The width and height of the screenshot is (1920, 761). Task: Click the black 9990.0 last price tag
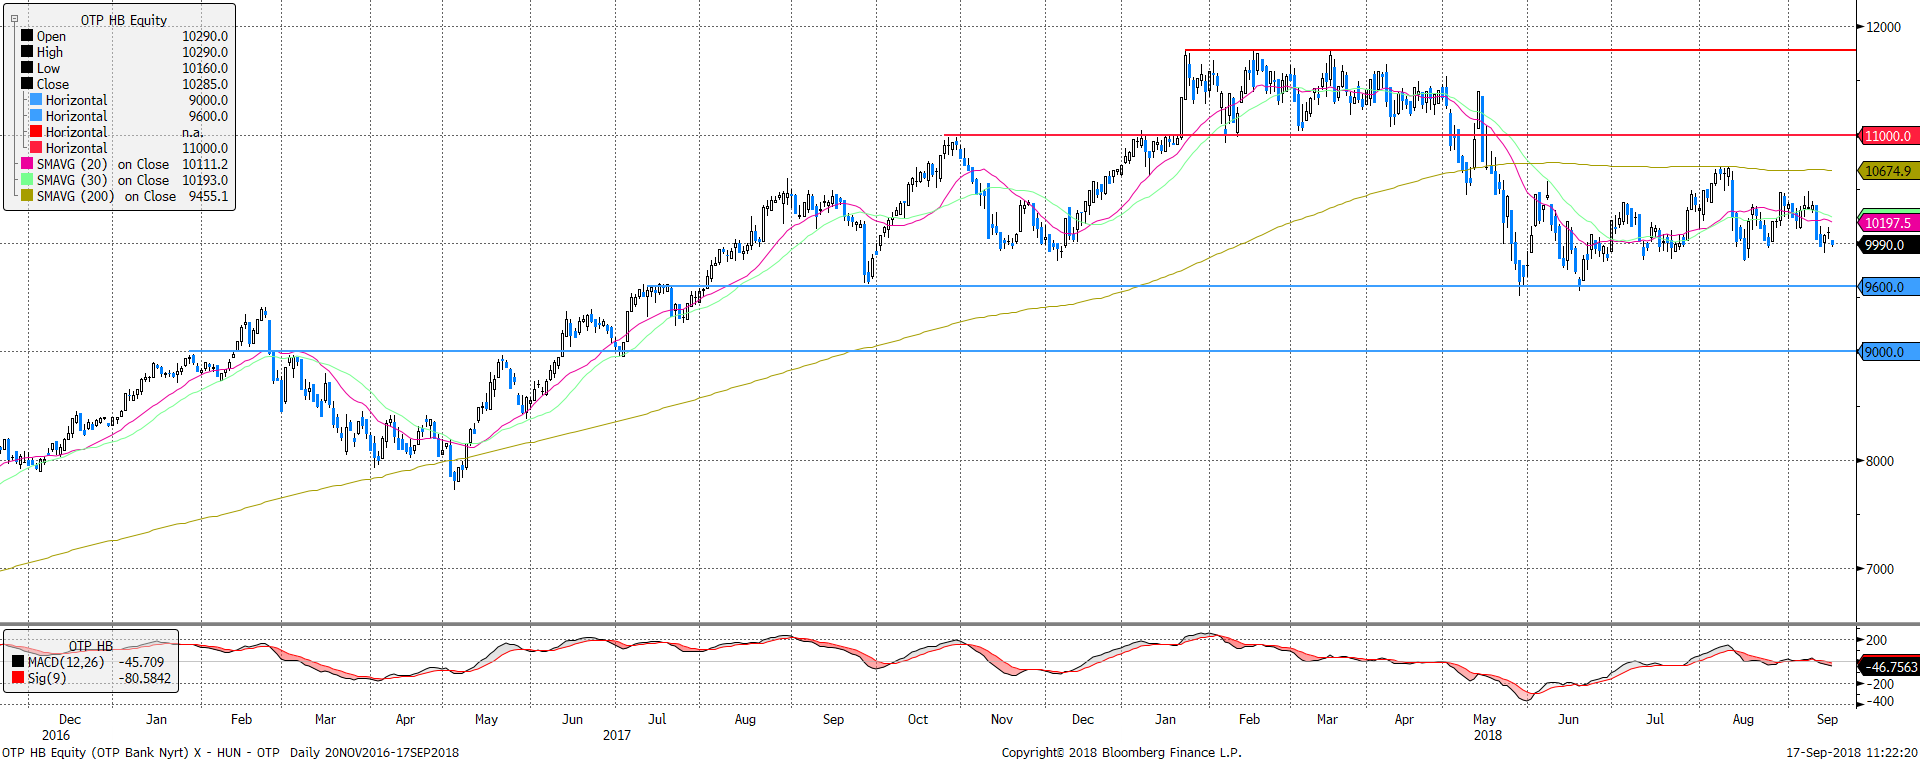tap(1888, 245)
